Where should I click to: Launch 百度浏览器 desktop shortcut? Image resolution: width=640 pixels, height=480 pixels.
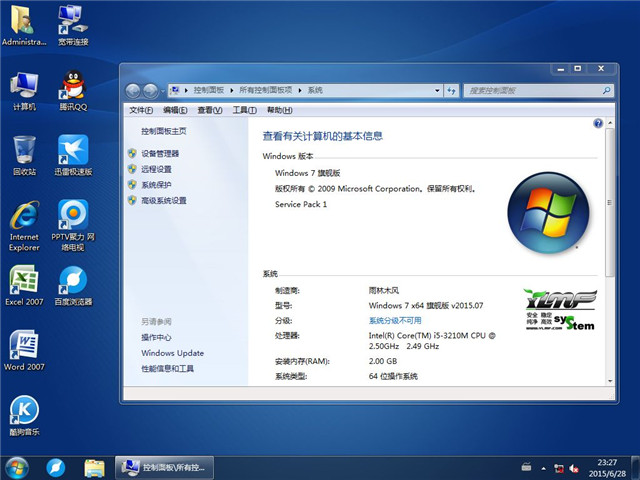(x=73, y=285)
